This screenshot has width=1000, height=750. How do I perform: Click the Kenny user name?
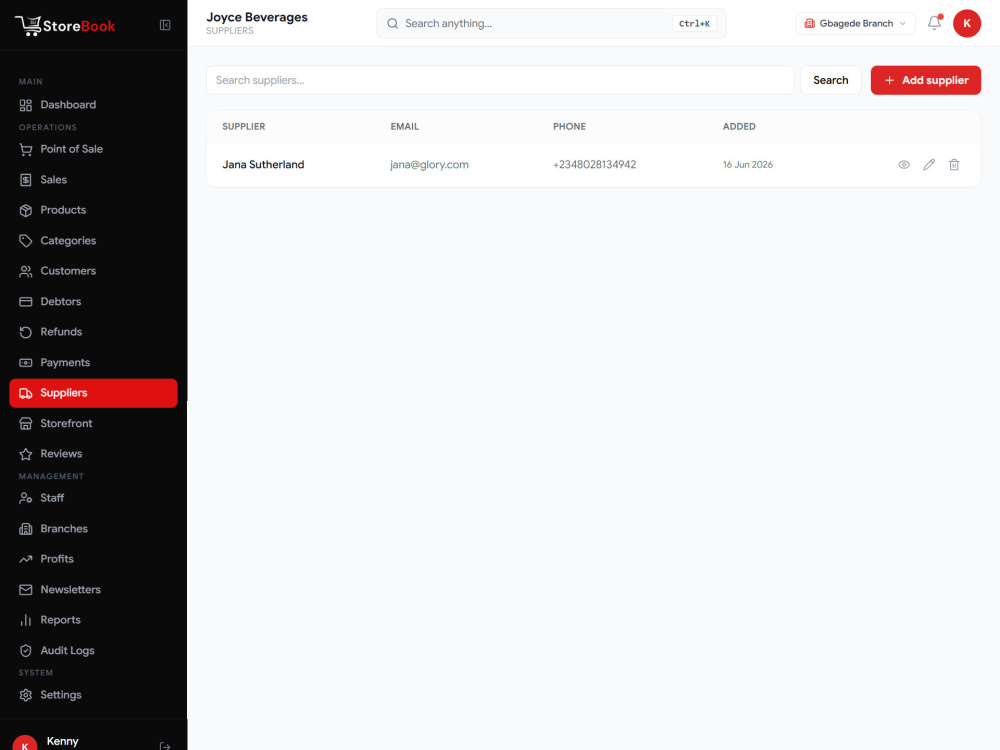pos(62,741)
